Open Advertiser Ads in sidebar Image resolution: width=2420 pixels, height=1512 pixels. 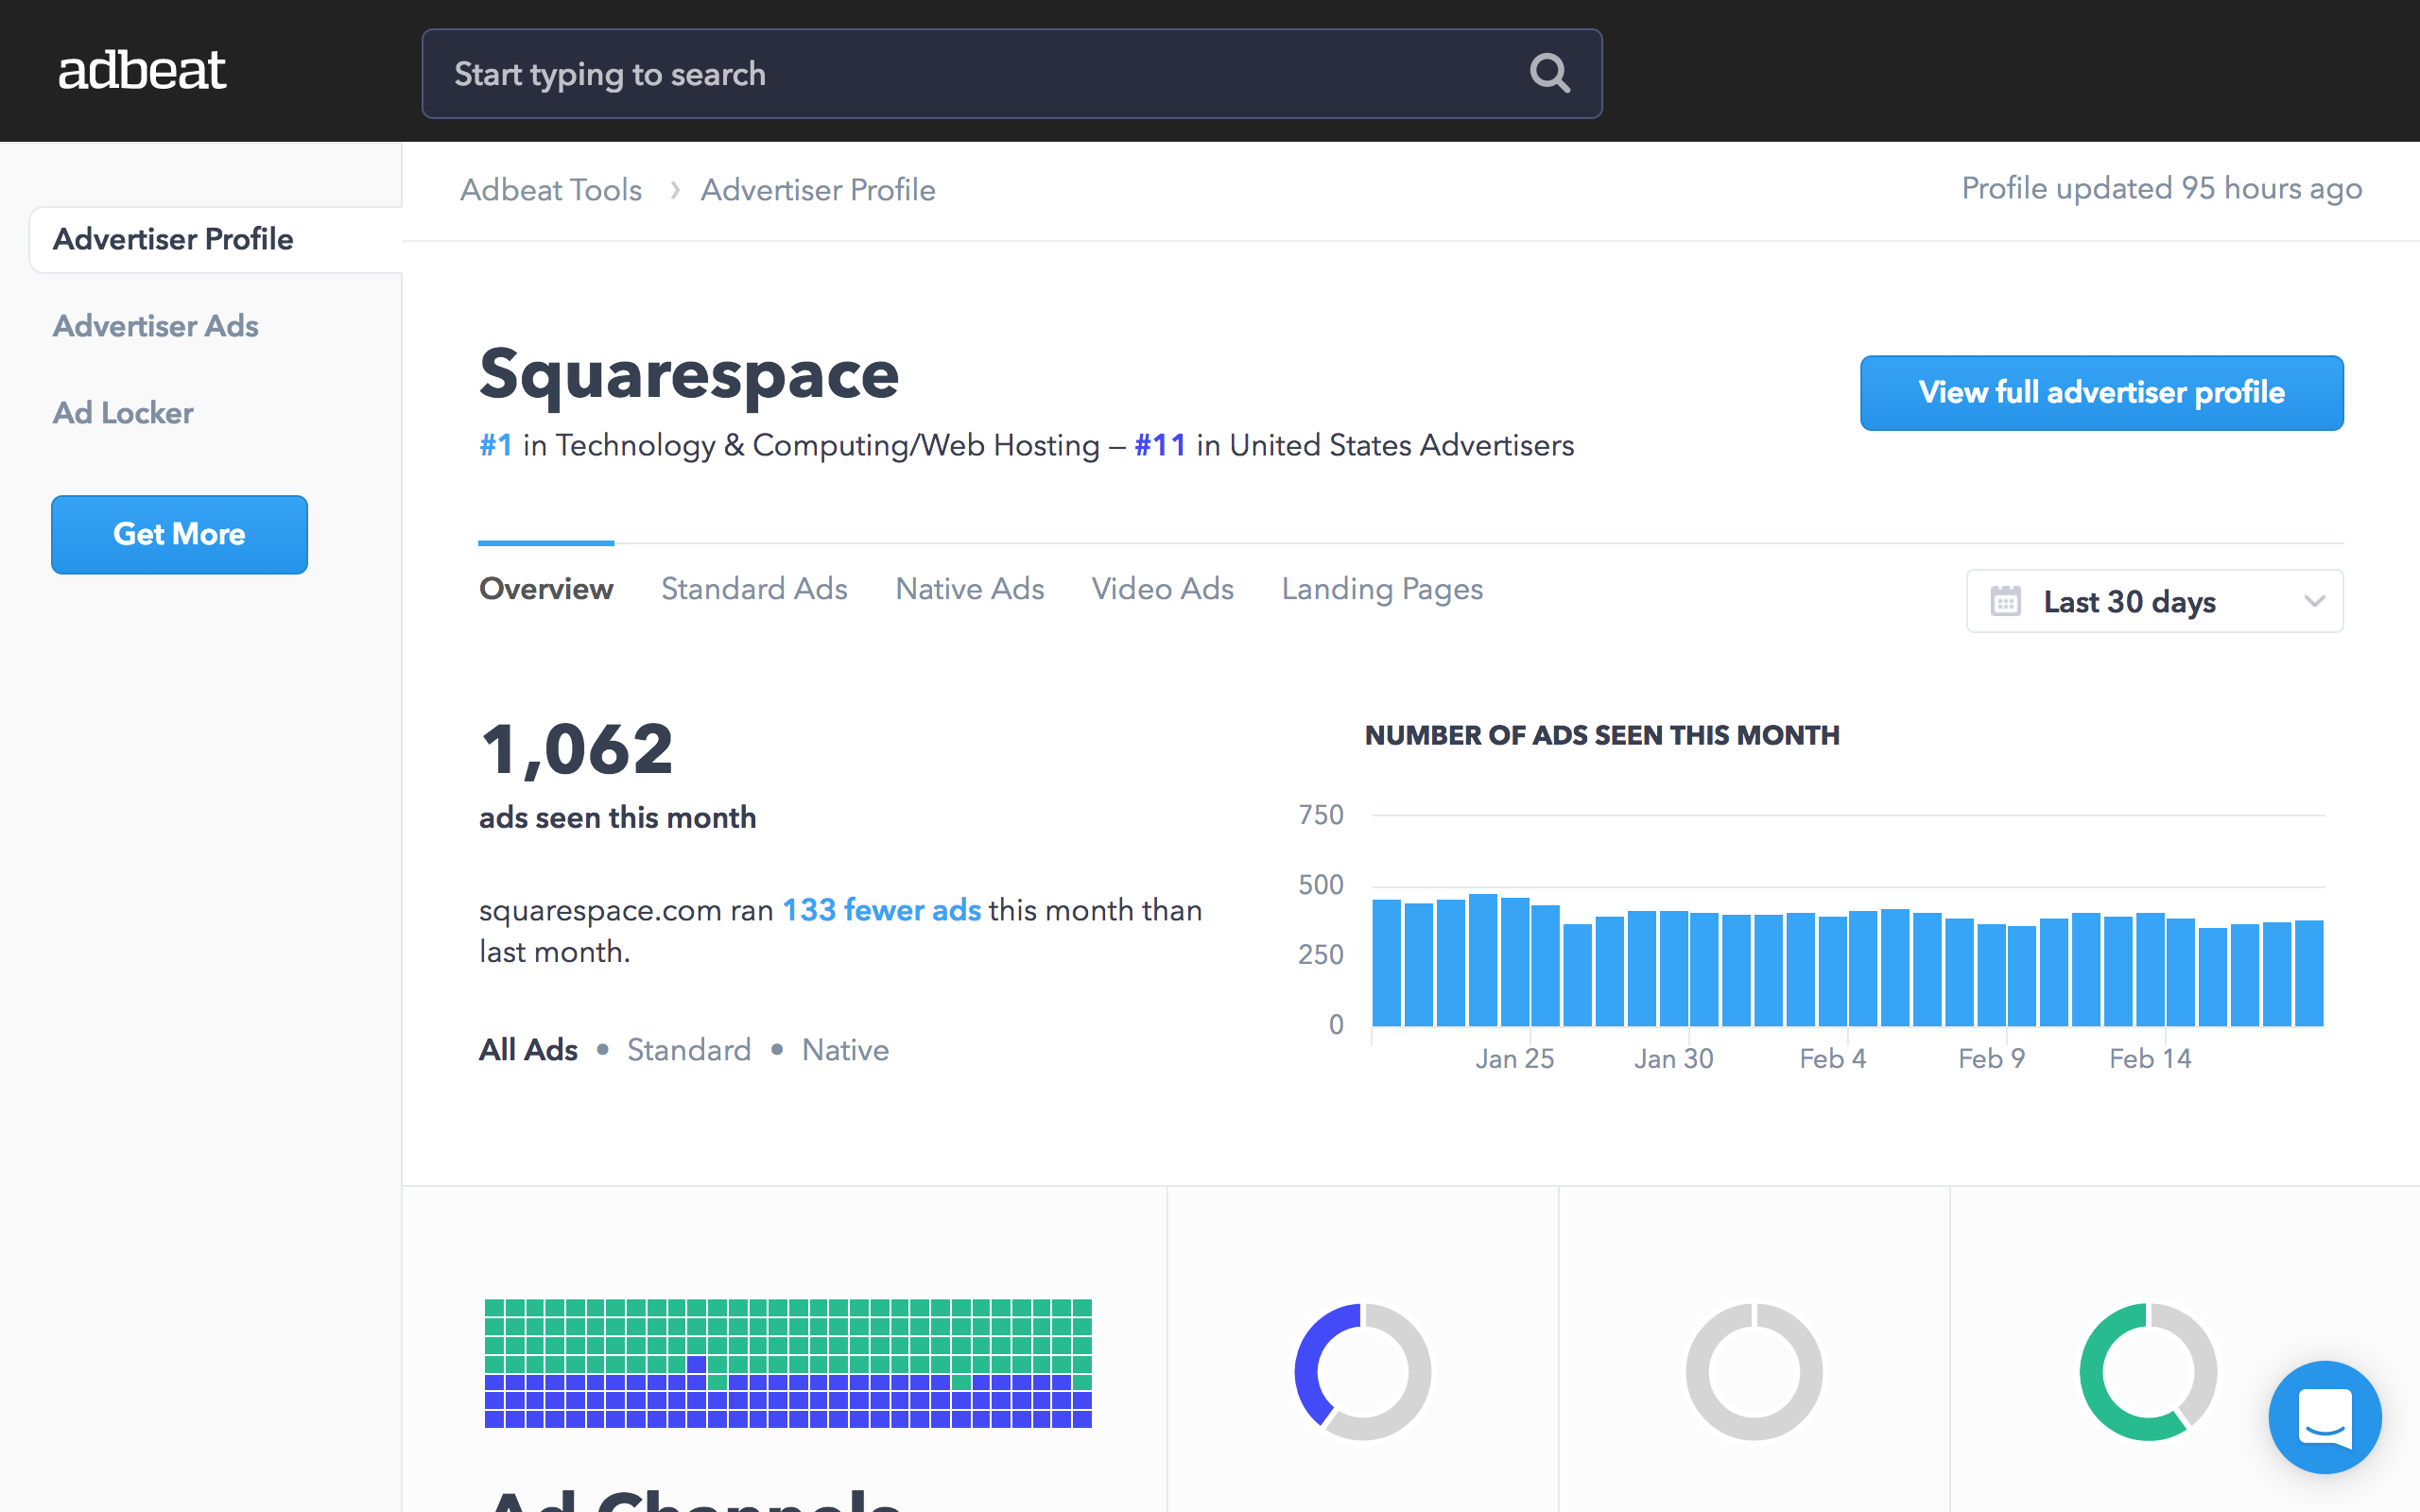click(x=156, y=326)
